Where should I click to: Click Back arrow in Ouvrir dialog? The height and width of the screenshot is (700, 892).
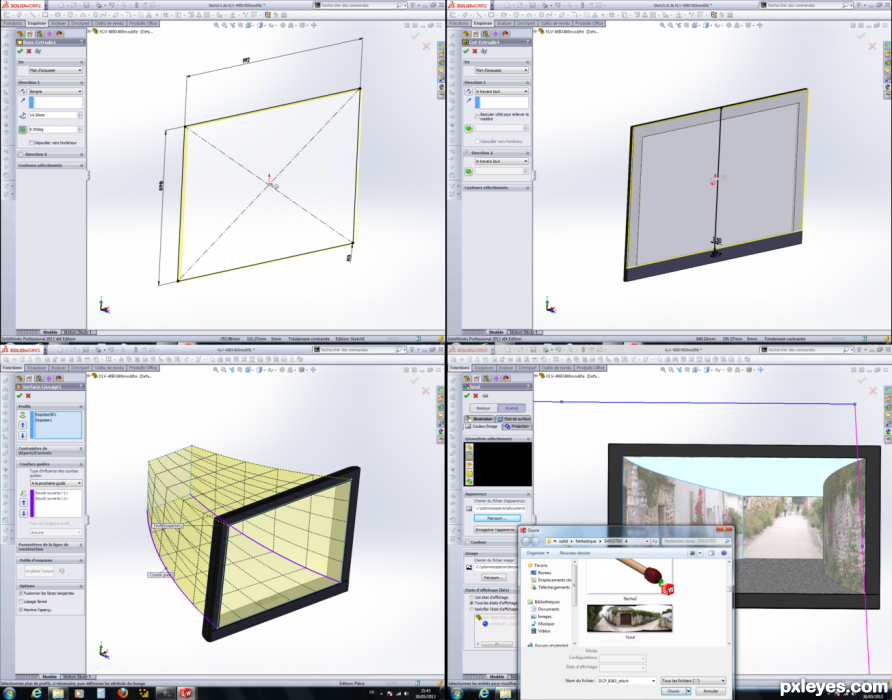click(x=526, y=541)
